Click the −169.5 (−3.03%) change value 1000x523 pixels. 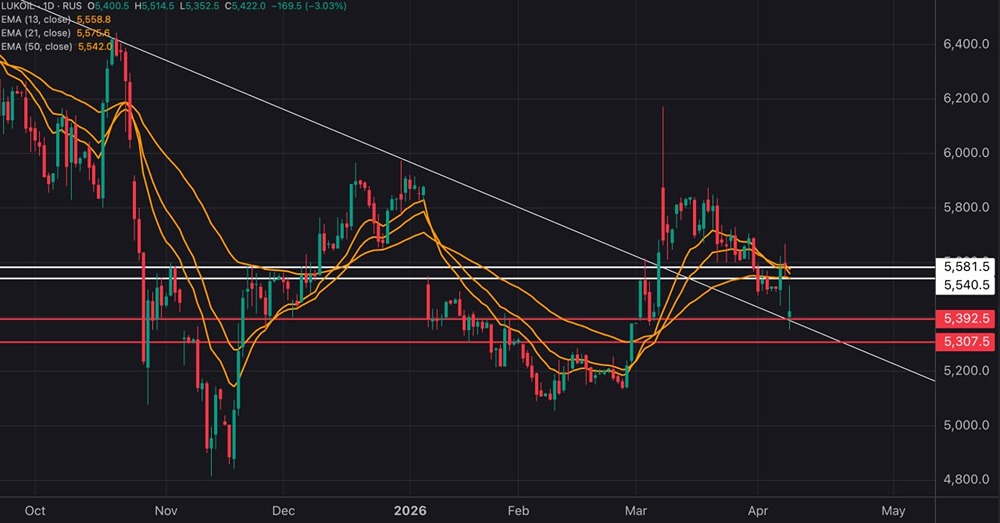(309, 6)
